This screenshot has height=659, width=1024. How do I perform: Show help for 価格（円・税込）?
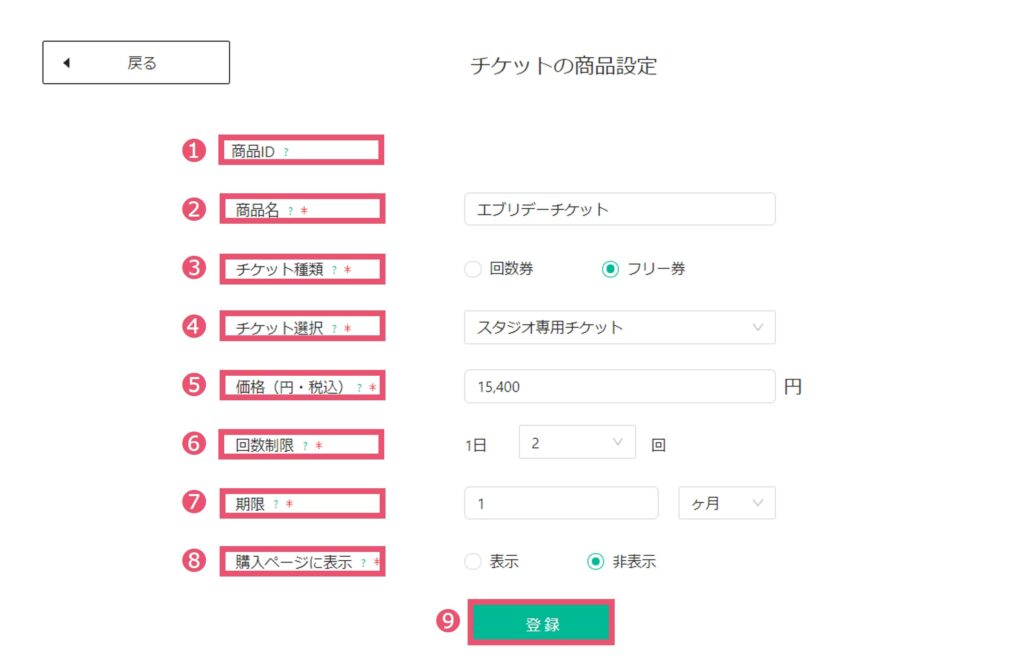pos(359,387)
